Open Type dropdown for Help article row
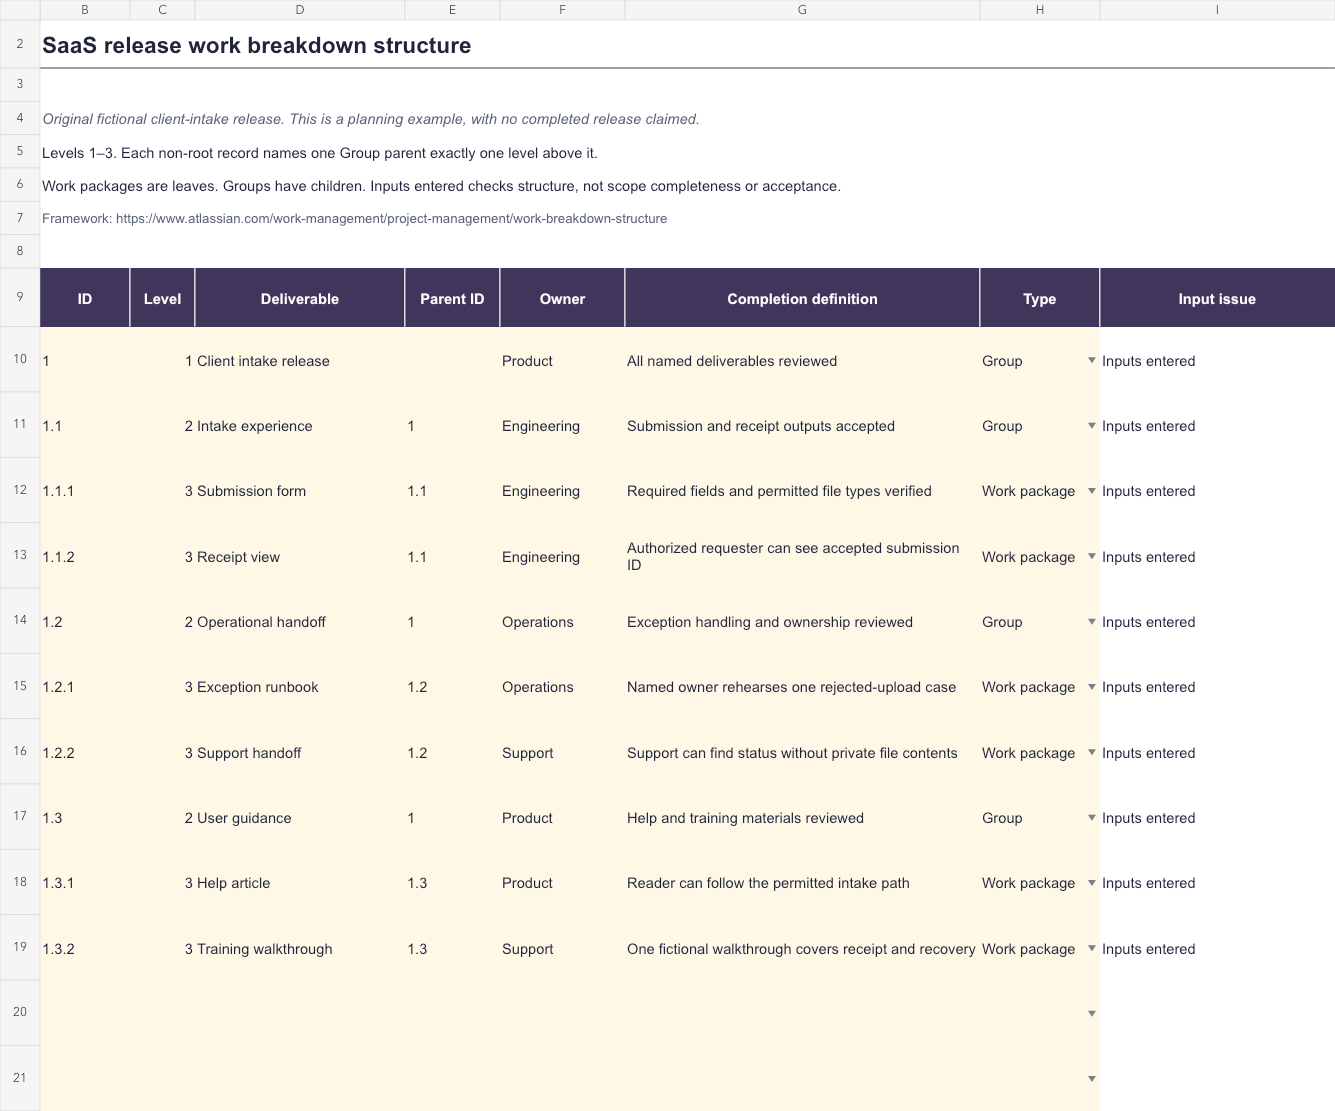Viewport: 1335px width, 1111px height. 1091,883
